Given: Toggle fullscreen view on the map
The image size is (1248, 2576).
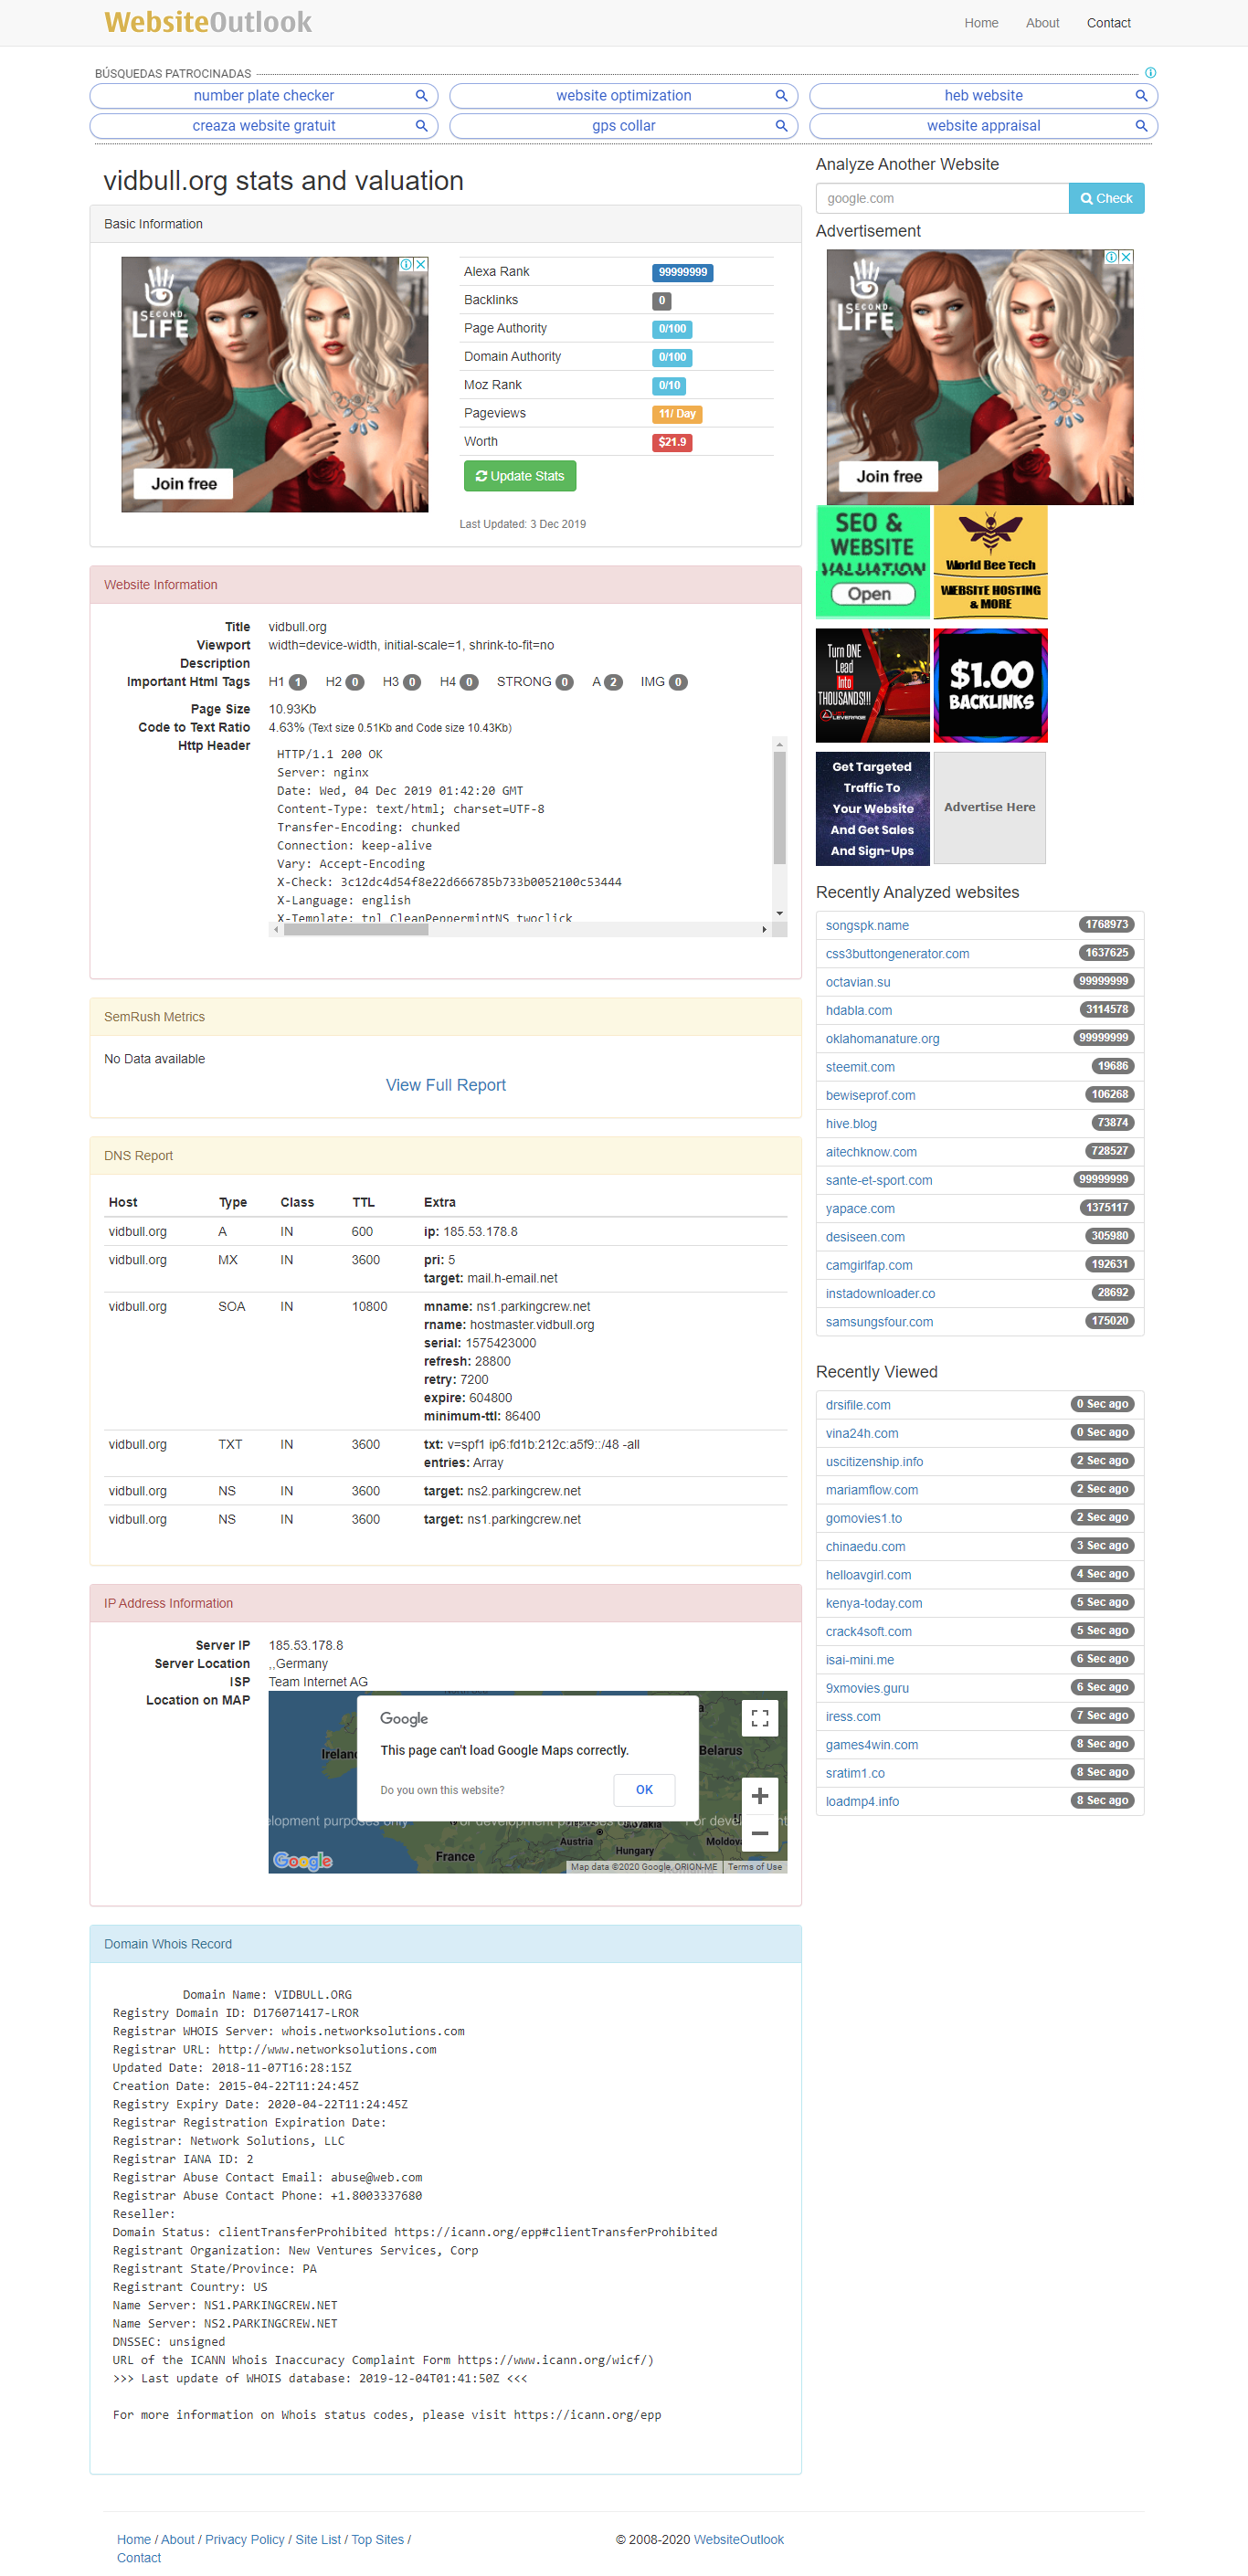Looking at the screenshot, I should (x=760, y=1718).
